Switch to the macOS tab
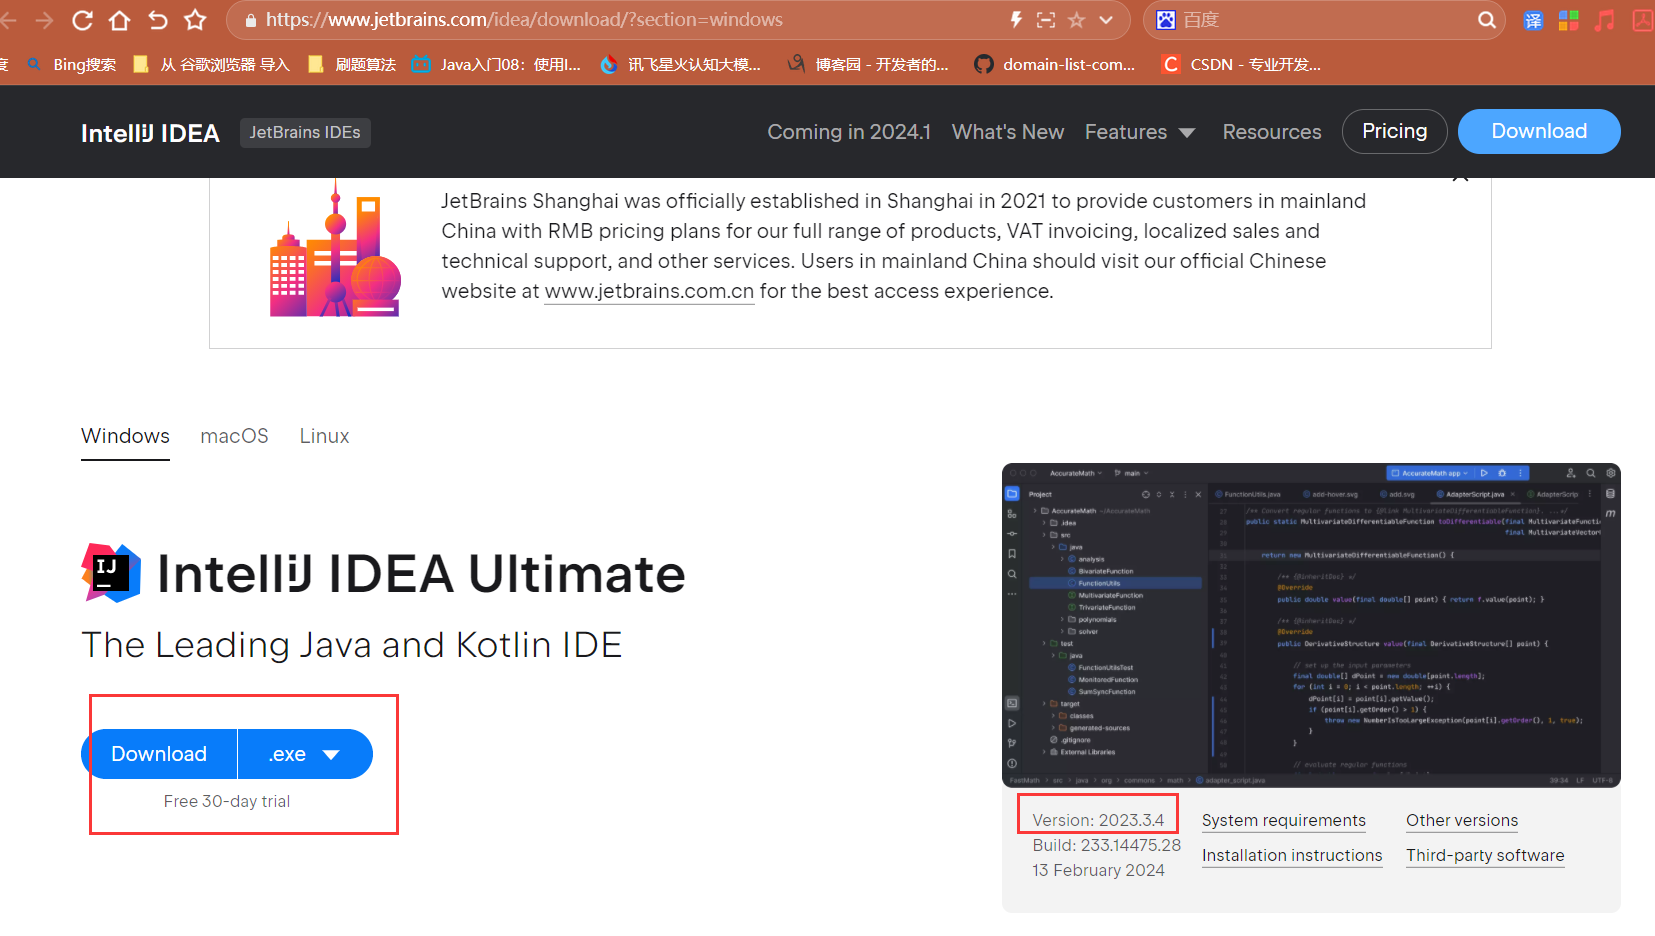Image resolution: width=1655 pixels, height=936 pixels. (x=234, y=436)
